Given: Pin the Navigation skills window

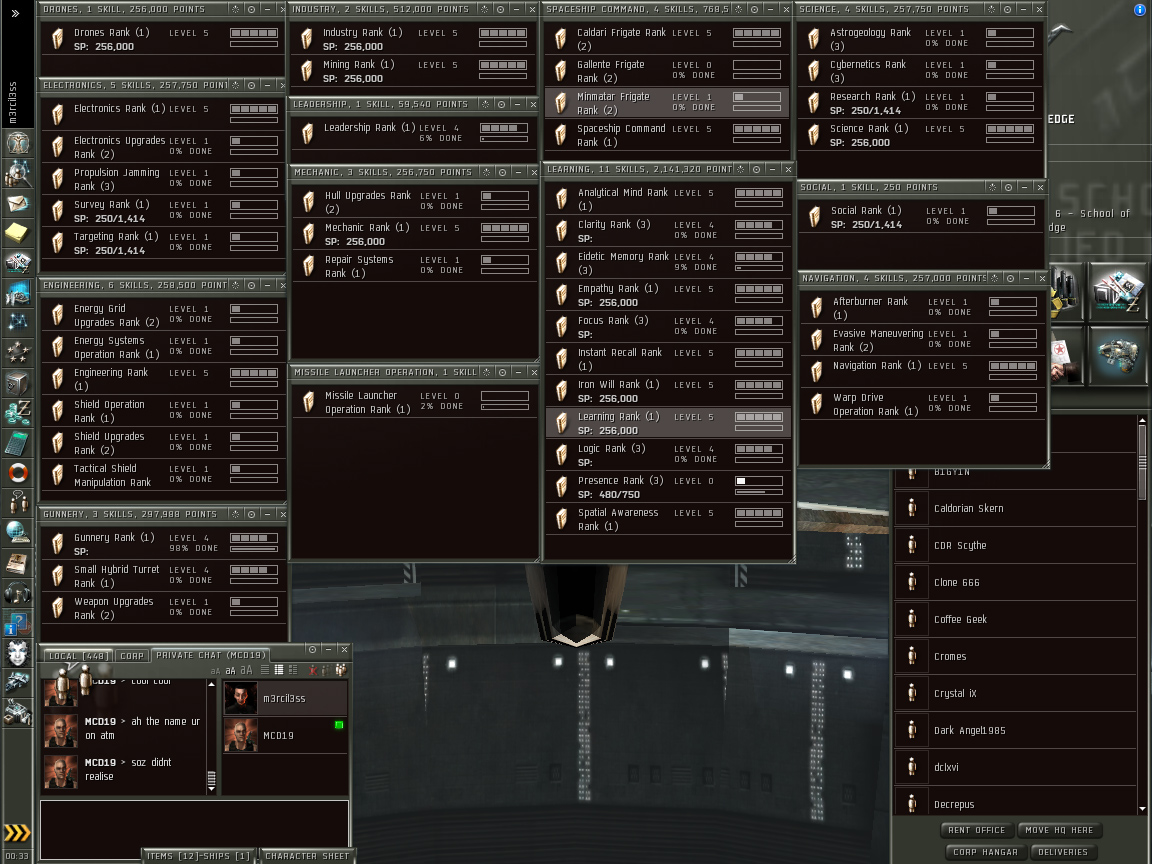Looking at the screenshot, I should tap(995, 278).
